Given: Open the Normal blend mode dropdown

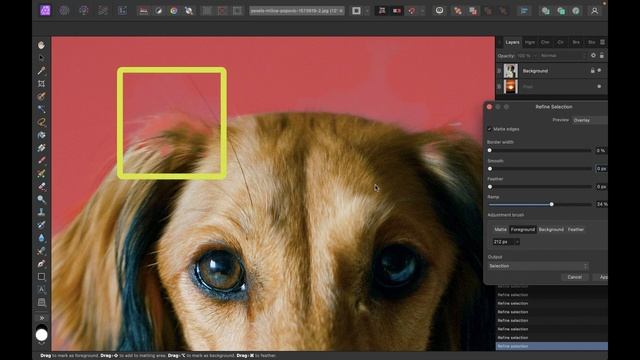Looking at the screenshot, I should tap(562, 56).
